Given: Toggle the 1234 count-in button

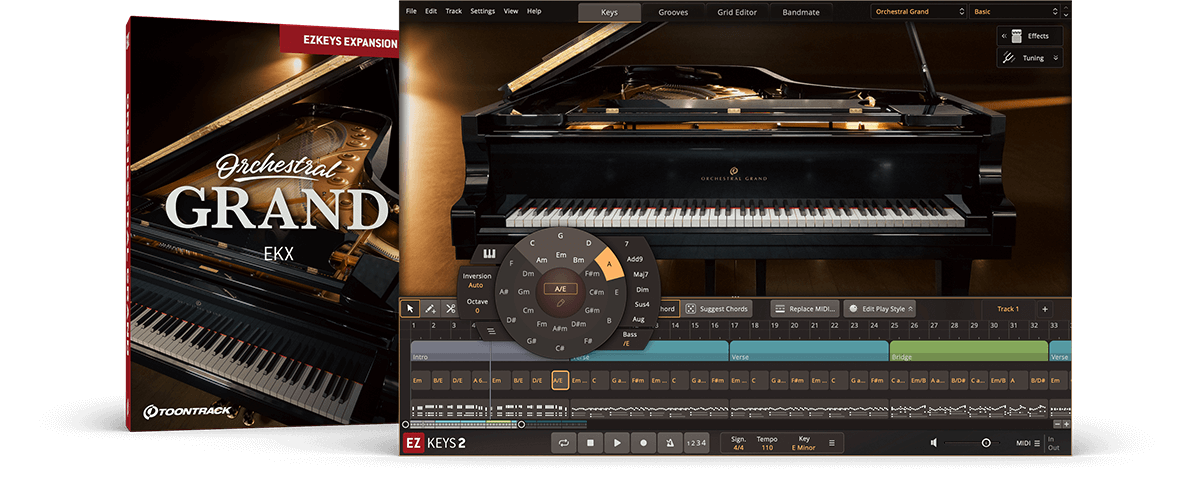Looking at the screenshot, I should click(696, 443).
